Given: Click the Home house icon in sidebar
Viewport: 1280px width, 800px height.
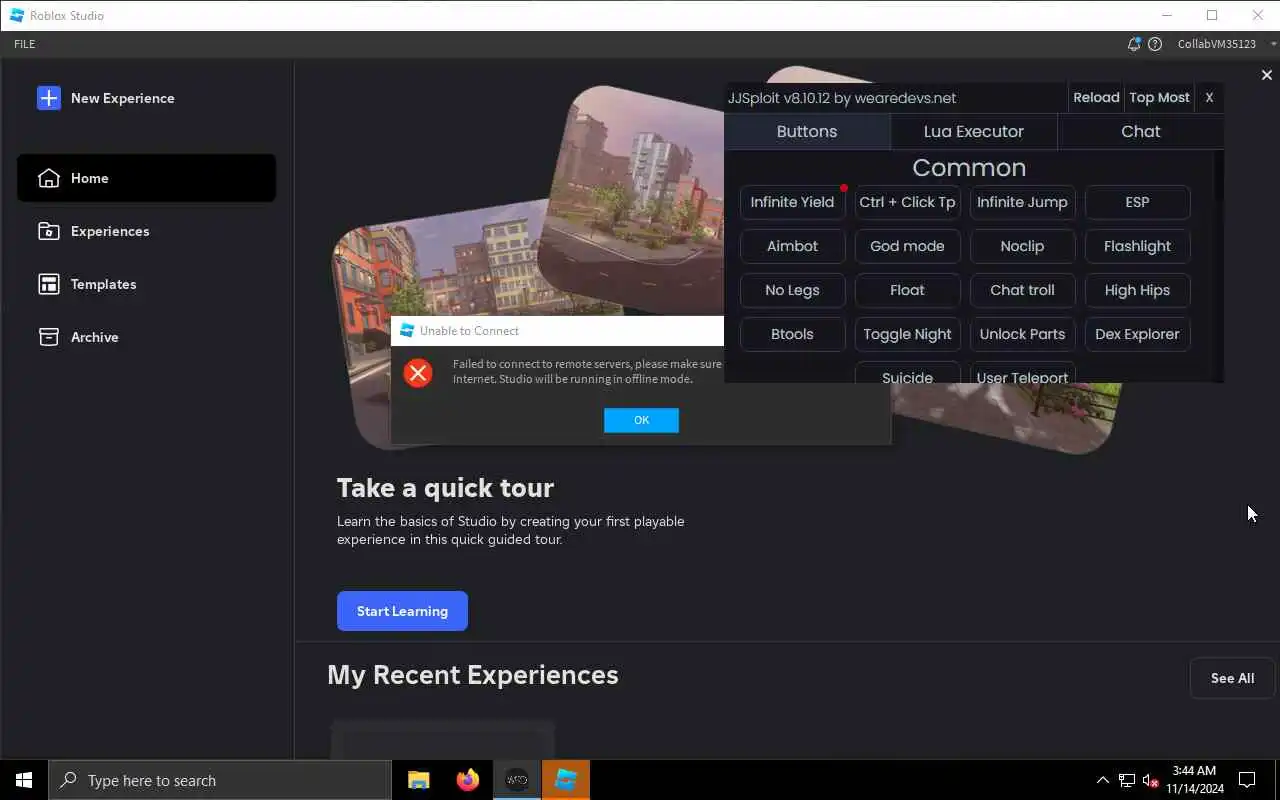Looking at the screenshot, I should [48, 178].
